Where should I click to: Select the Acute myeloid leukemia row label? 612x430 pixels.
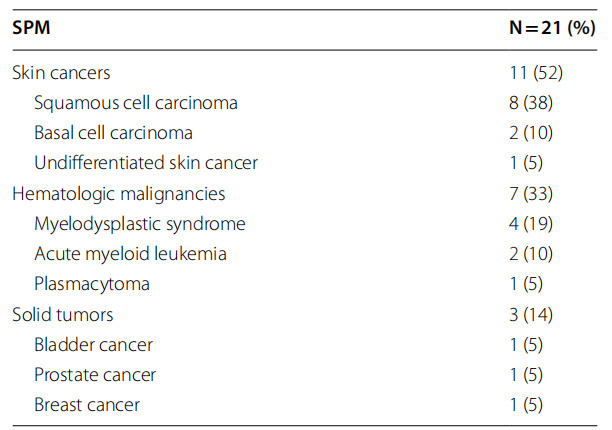(x=130, y=254)
